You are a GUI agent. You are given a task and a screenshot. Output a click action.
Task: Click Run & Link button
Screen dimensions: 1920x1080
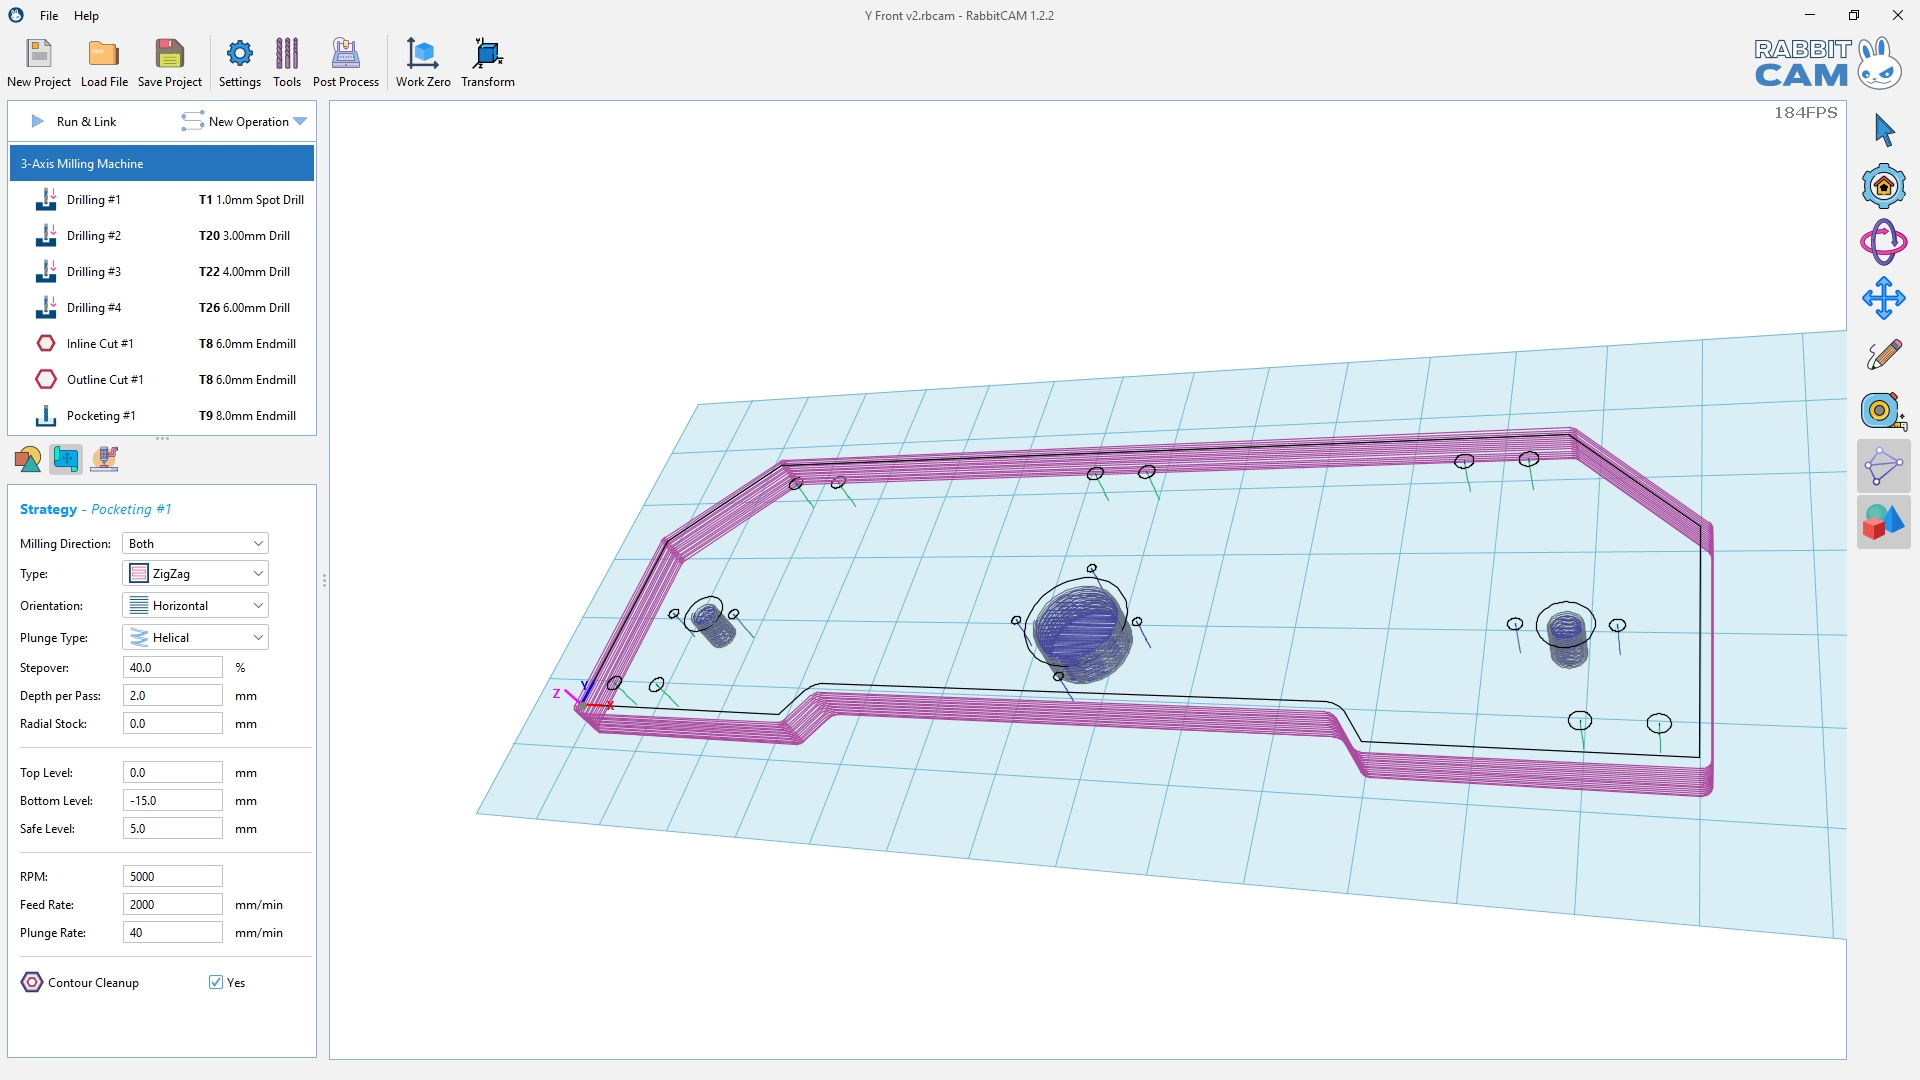(74, 121)
